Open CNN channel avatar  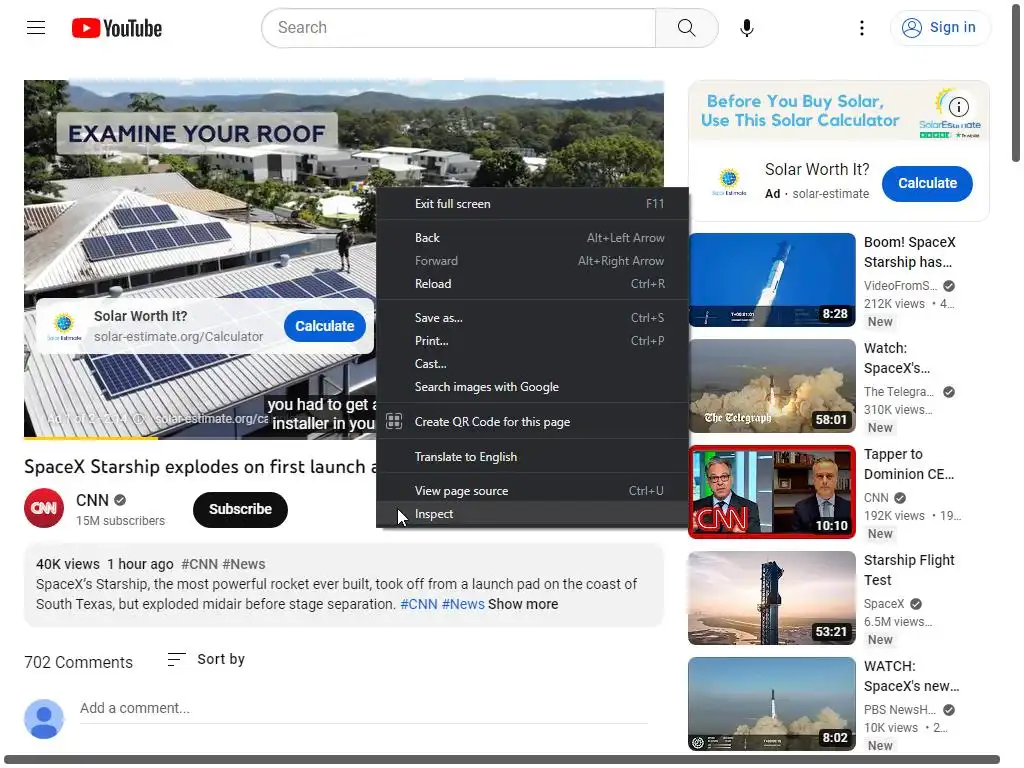(44, 508)
